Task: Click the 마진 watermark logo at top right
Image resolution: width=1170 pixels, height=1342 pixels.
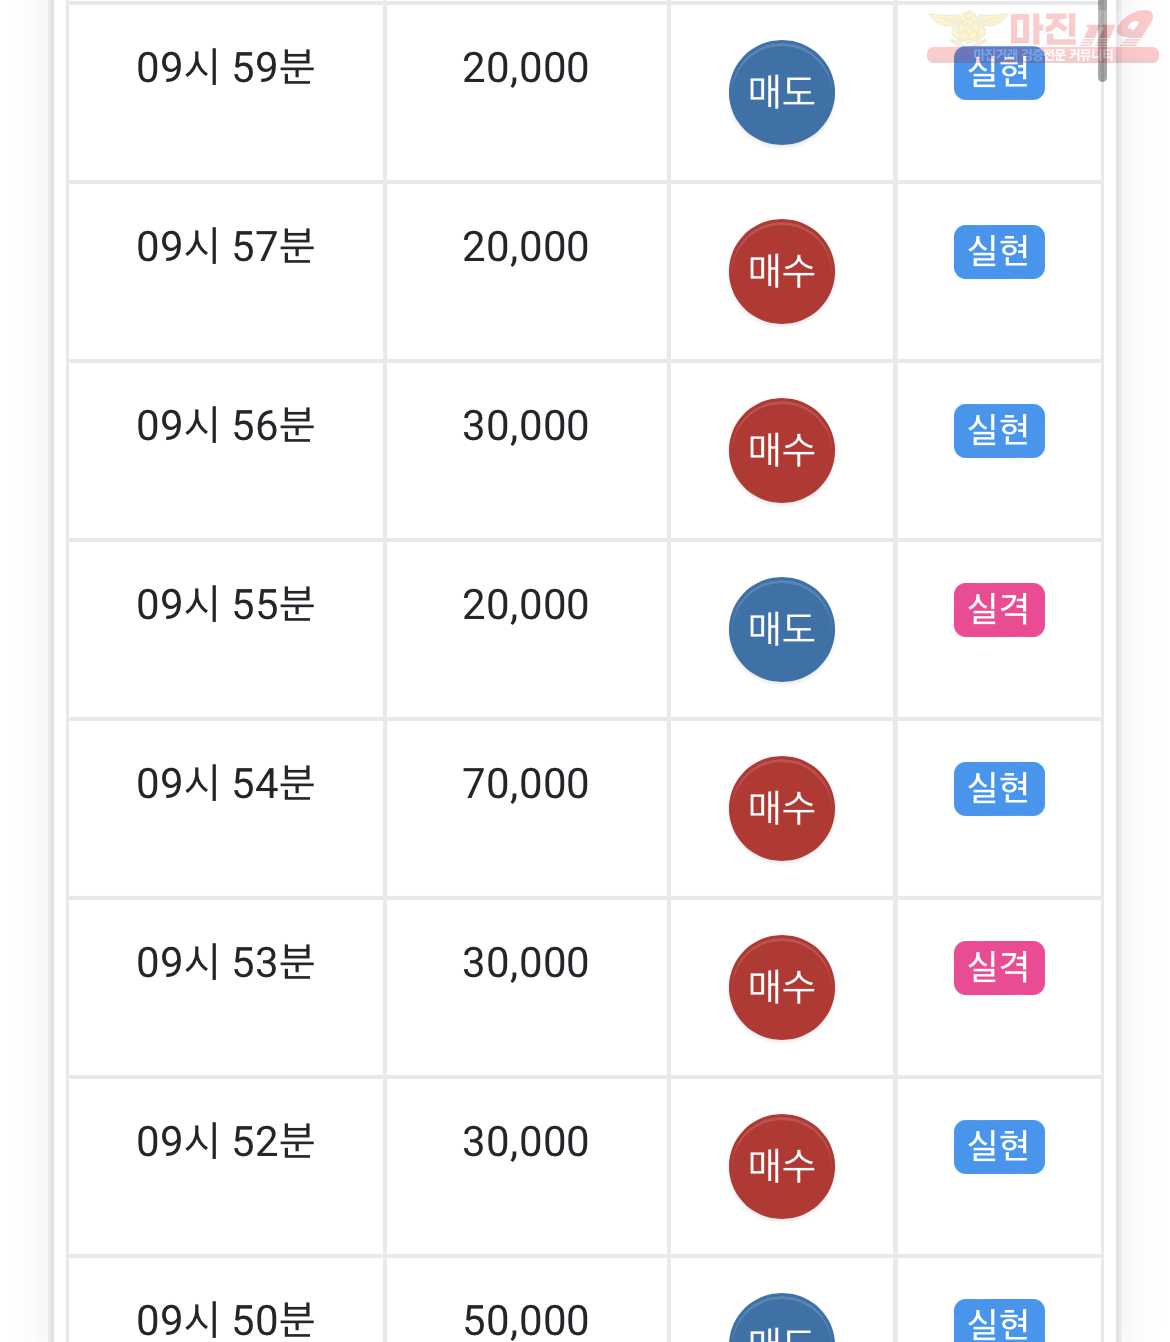Action: 1042,37
